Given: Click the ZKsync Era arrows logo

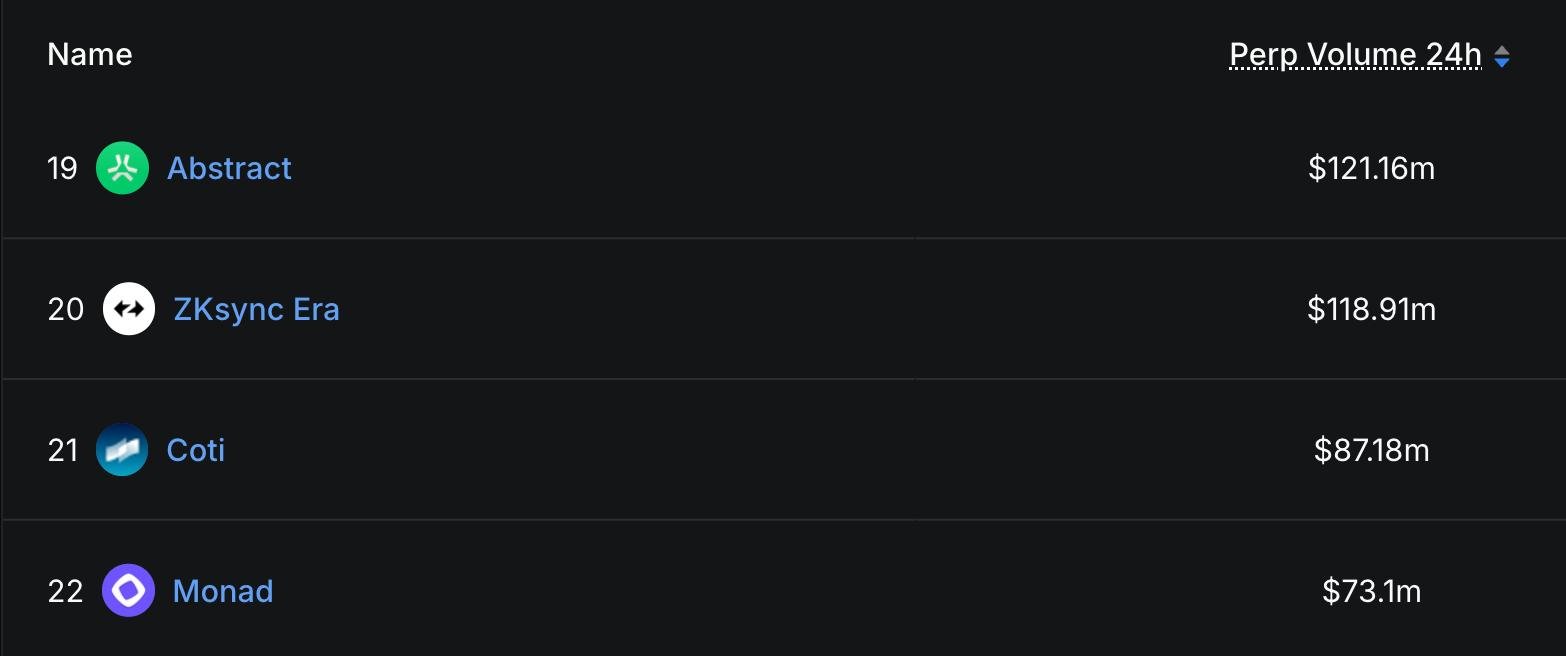Looking at the screenshot, I should point(129,309).
